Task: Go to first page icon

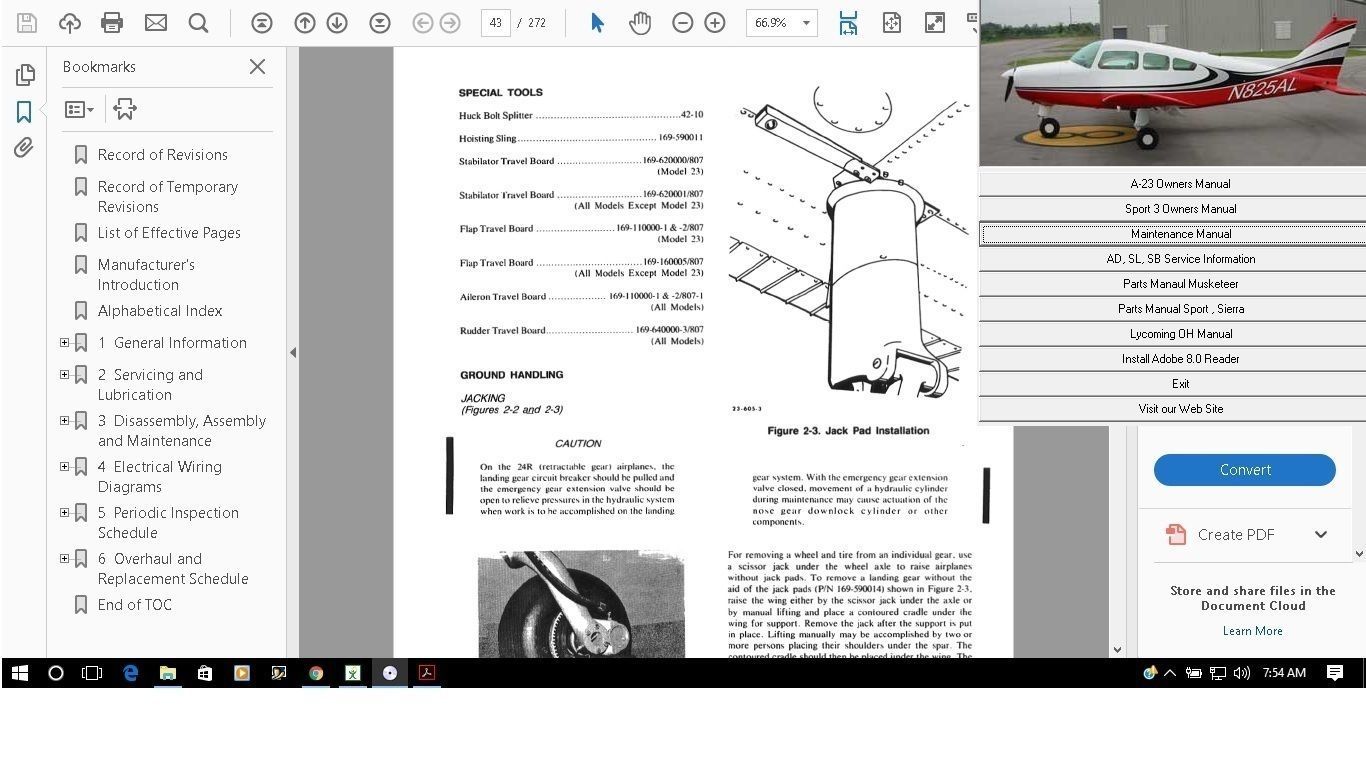Action: (262, 22)
